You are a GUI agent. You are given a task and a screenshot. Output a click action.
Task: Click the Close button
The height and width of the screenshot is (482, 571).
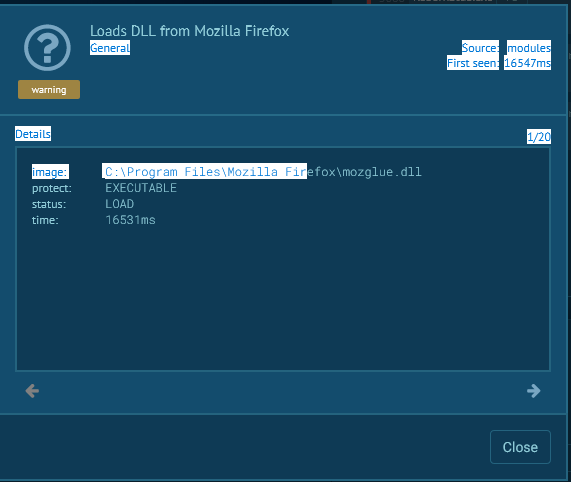click(520, 447)
